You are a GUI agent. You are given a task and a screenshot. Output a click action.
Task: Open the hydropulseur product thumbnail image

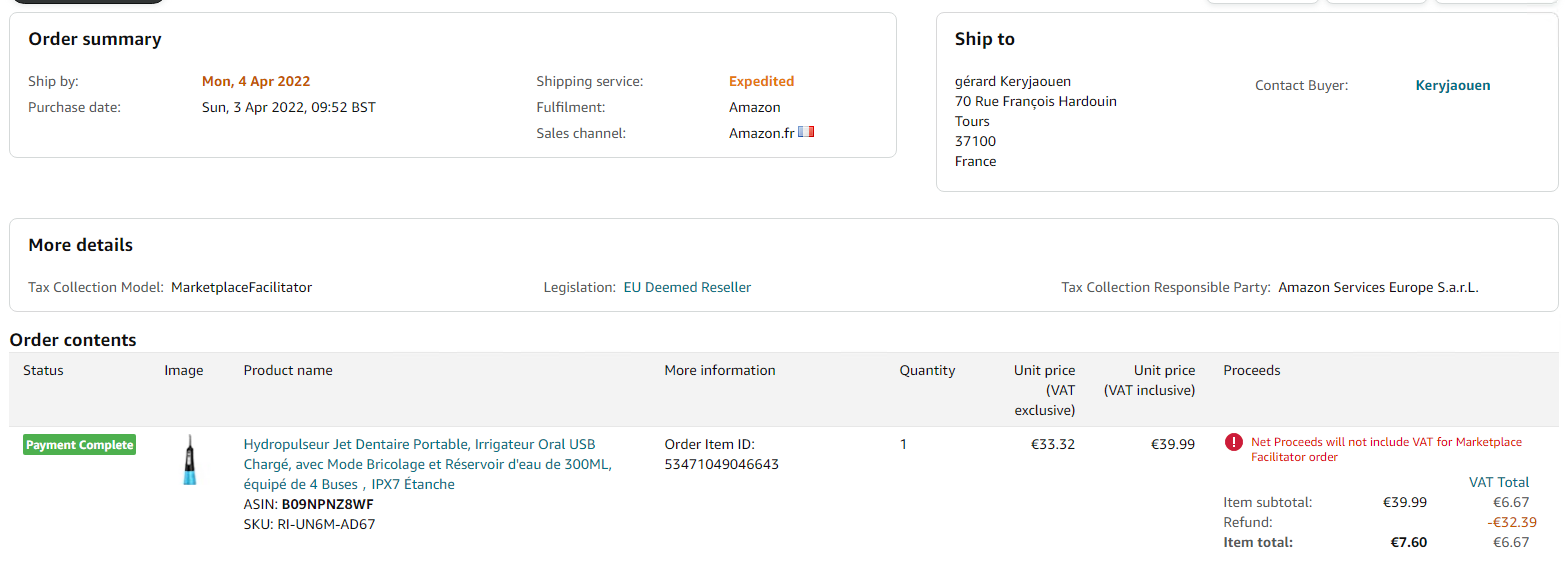pyautogui.click(x=189, y=460)
